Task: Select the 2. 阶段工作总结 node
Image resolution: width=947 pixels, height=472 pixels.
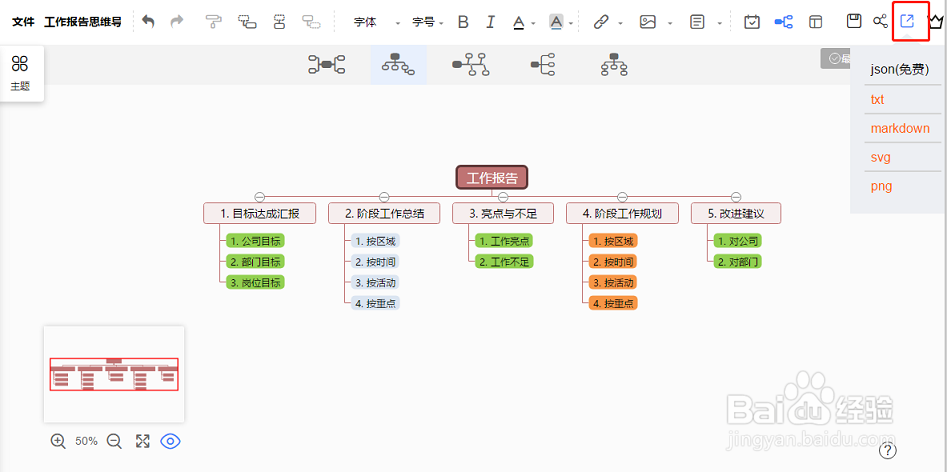Action: click(385, 213)
